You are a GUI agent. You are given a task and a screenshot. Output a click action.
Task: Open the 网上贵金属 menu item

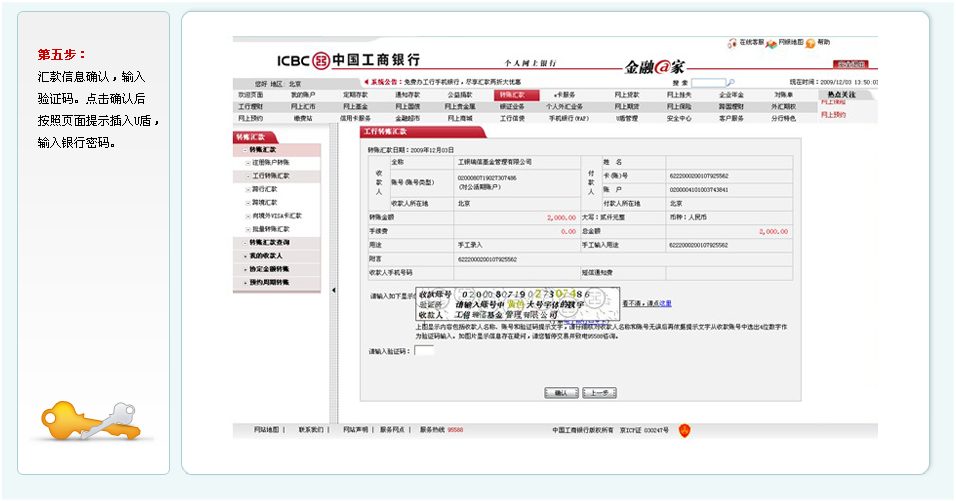(x=460, y=107)
